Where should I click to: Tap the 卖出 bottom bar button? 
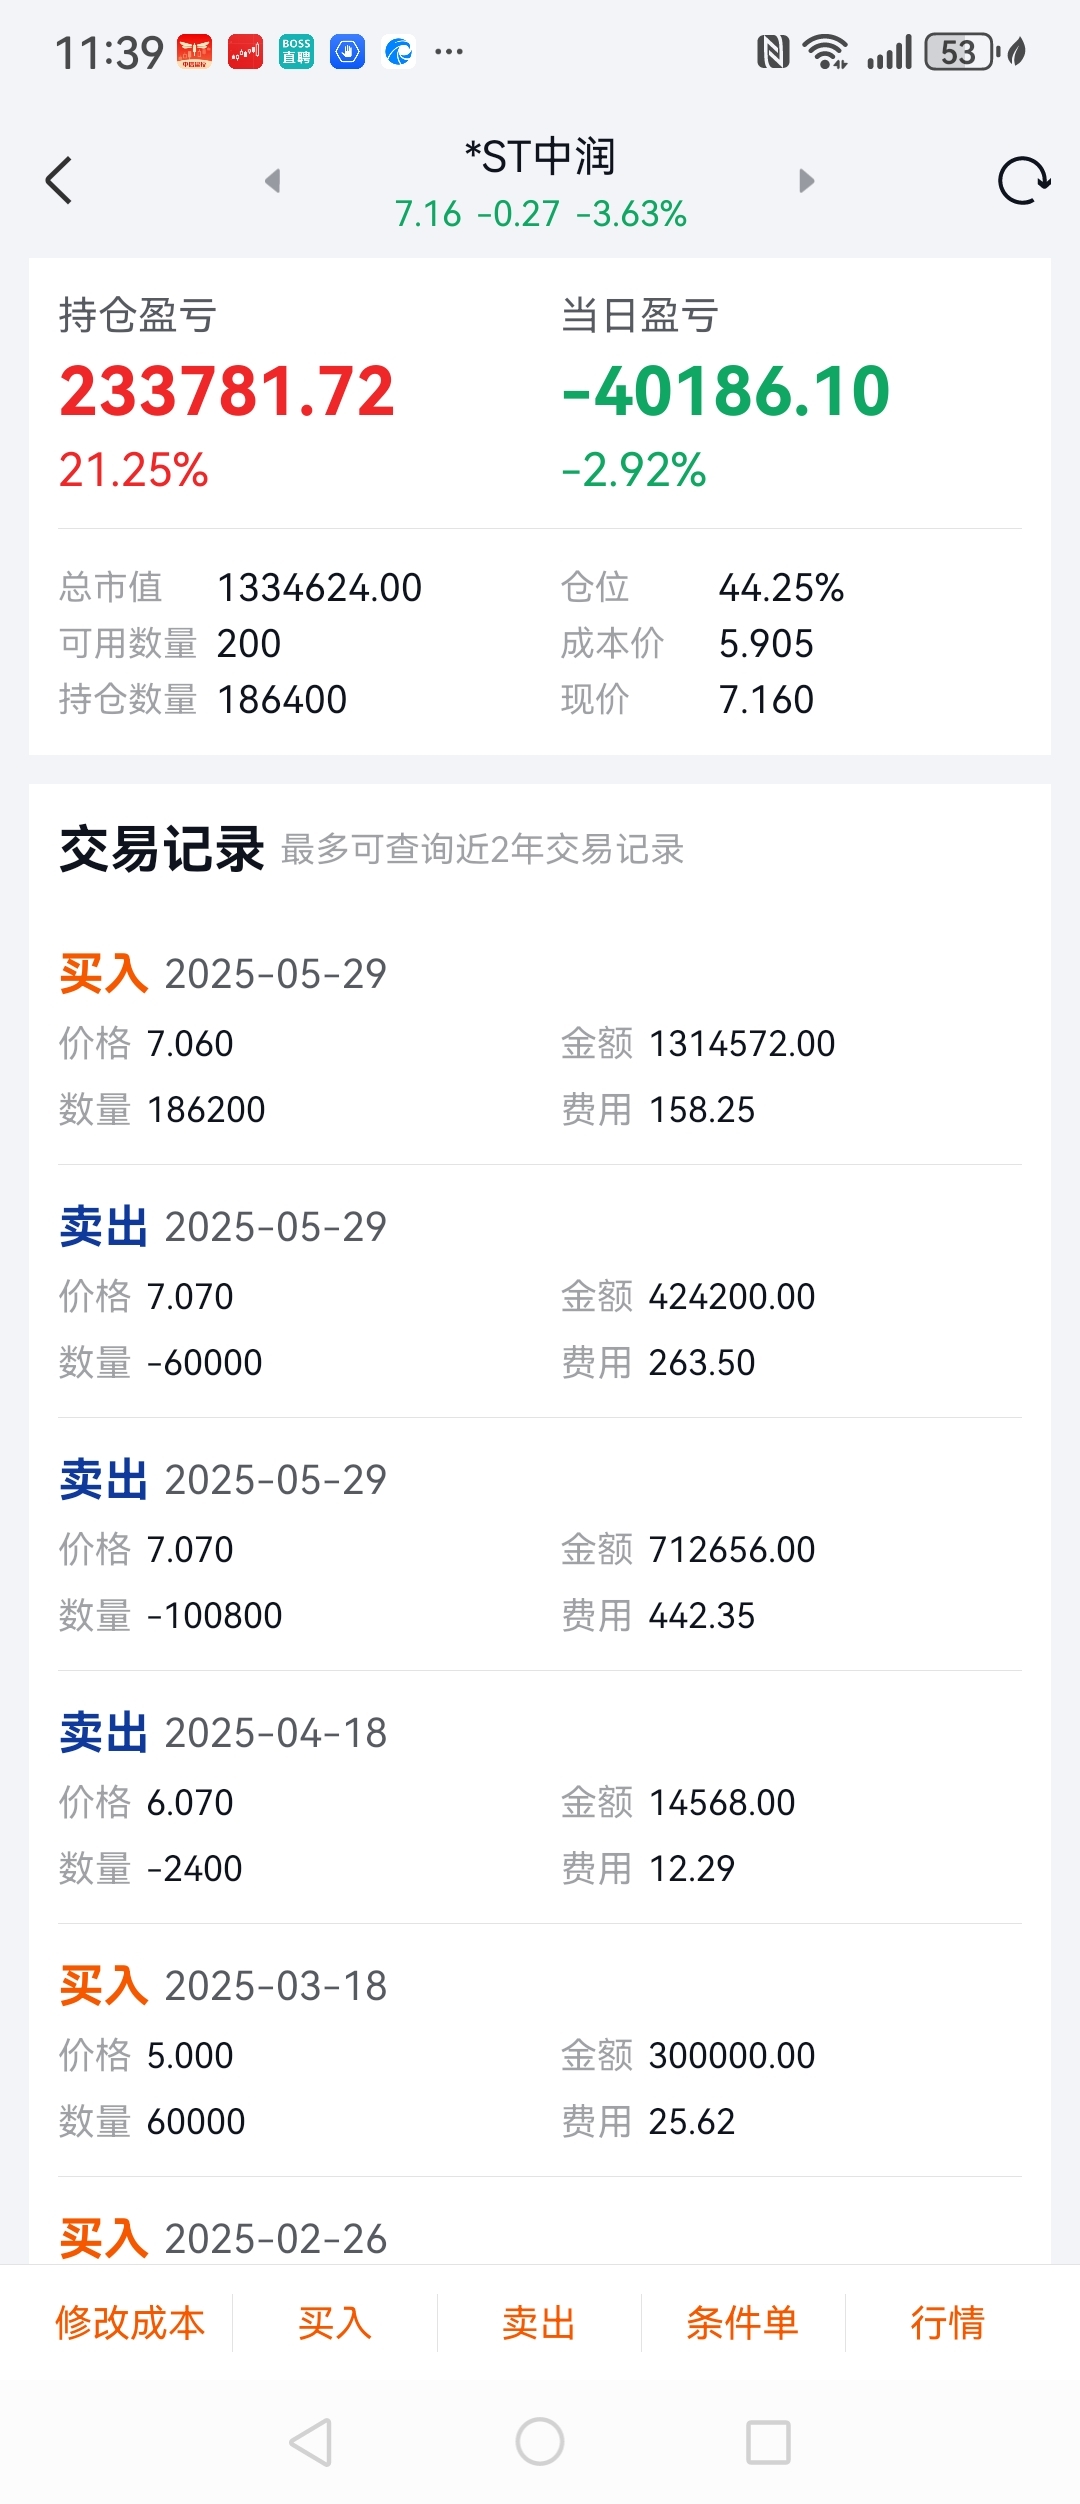coord(539,2323)
